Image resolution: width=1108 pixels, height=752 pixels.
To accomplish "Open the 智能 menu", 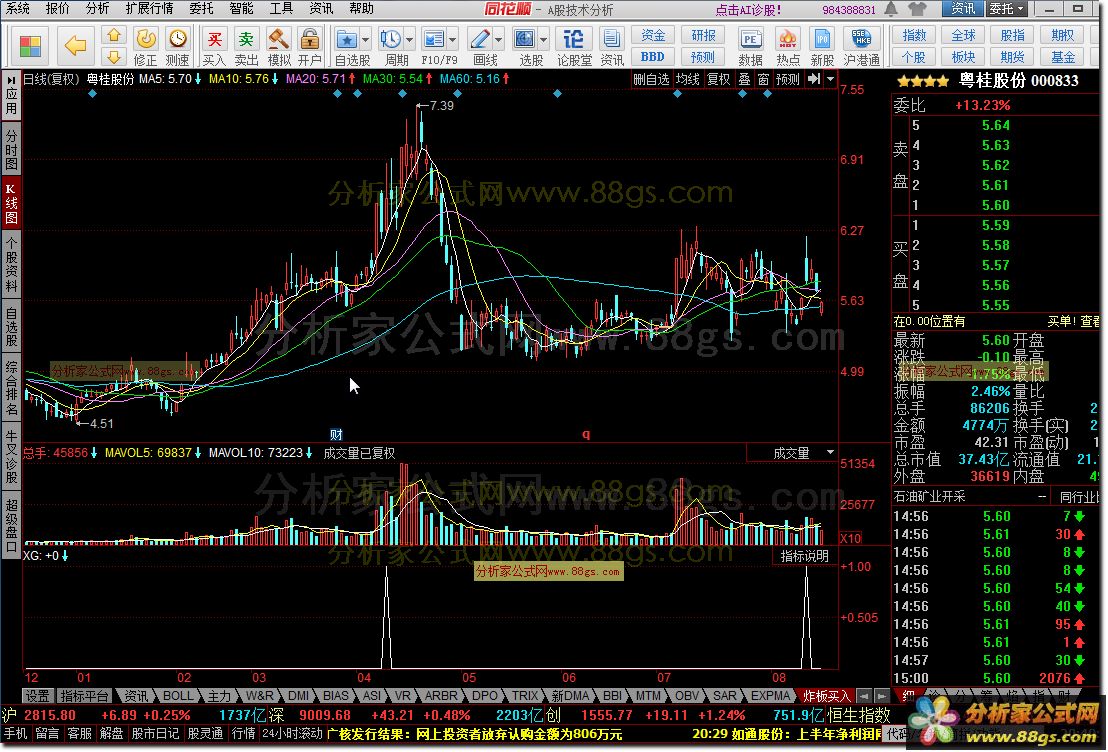I will pyautogui.click(x=241, y=8).
